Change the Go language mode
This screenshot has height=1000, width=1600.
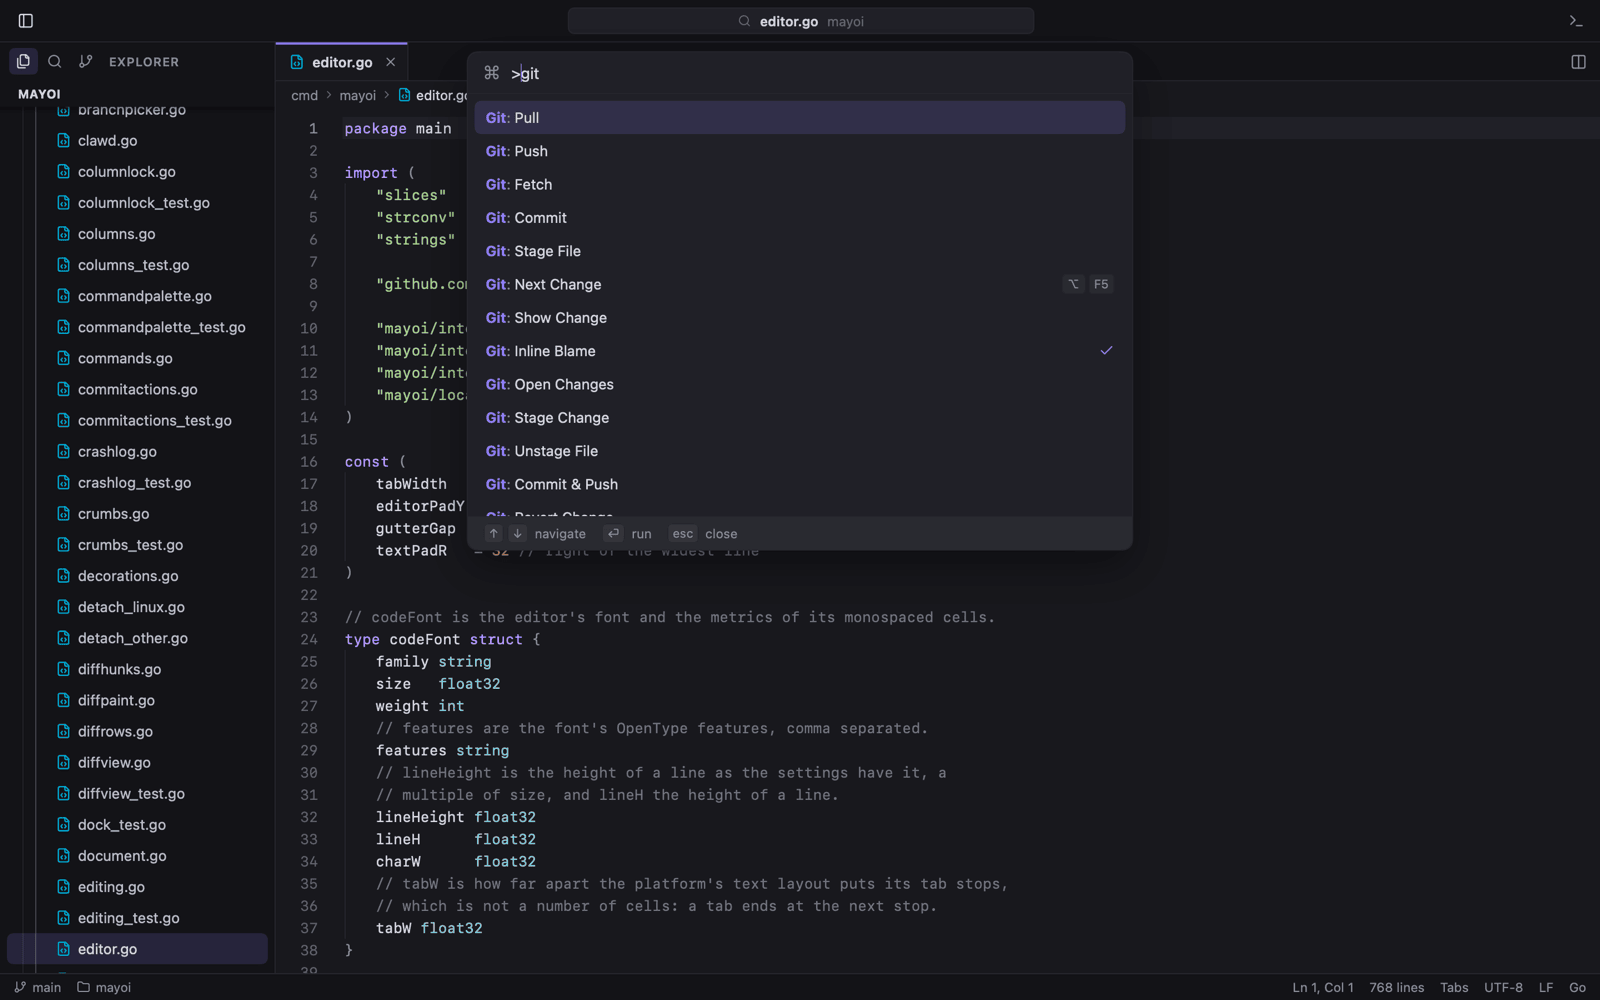(x=1577, y=987)
